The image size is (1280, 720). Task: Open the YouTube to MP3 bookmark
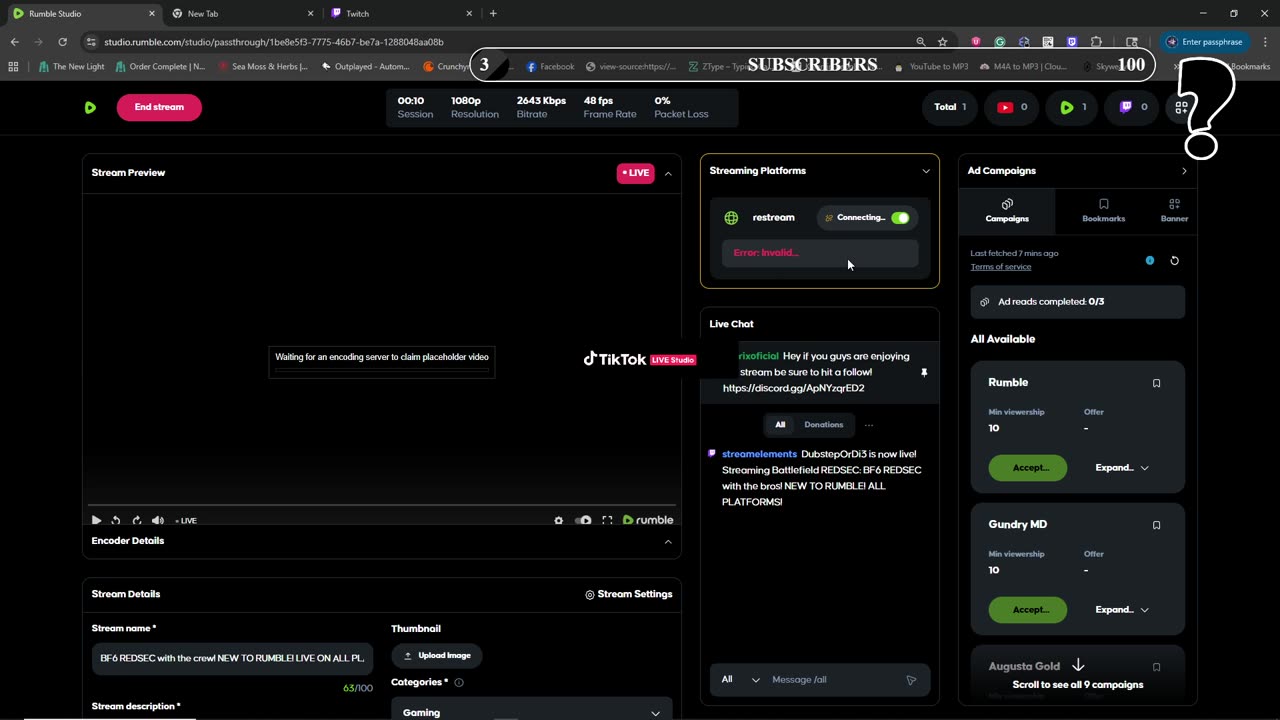tap(931, 67)
